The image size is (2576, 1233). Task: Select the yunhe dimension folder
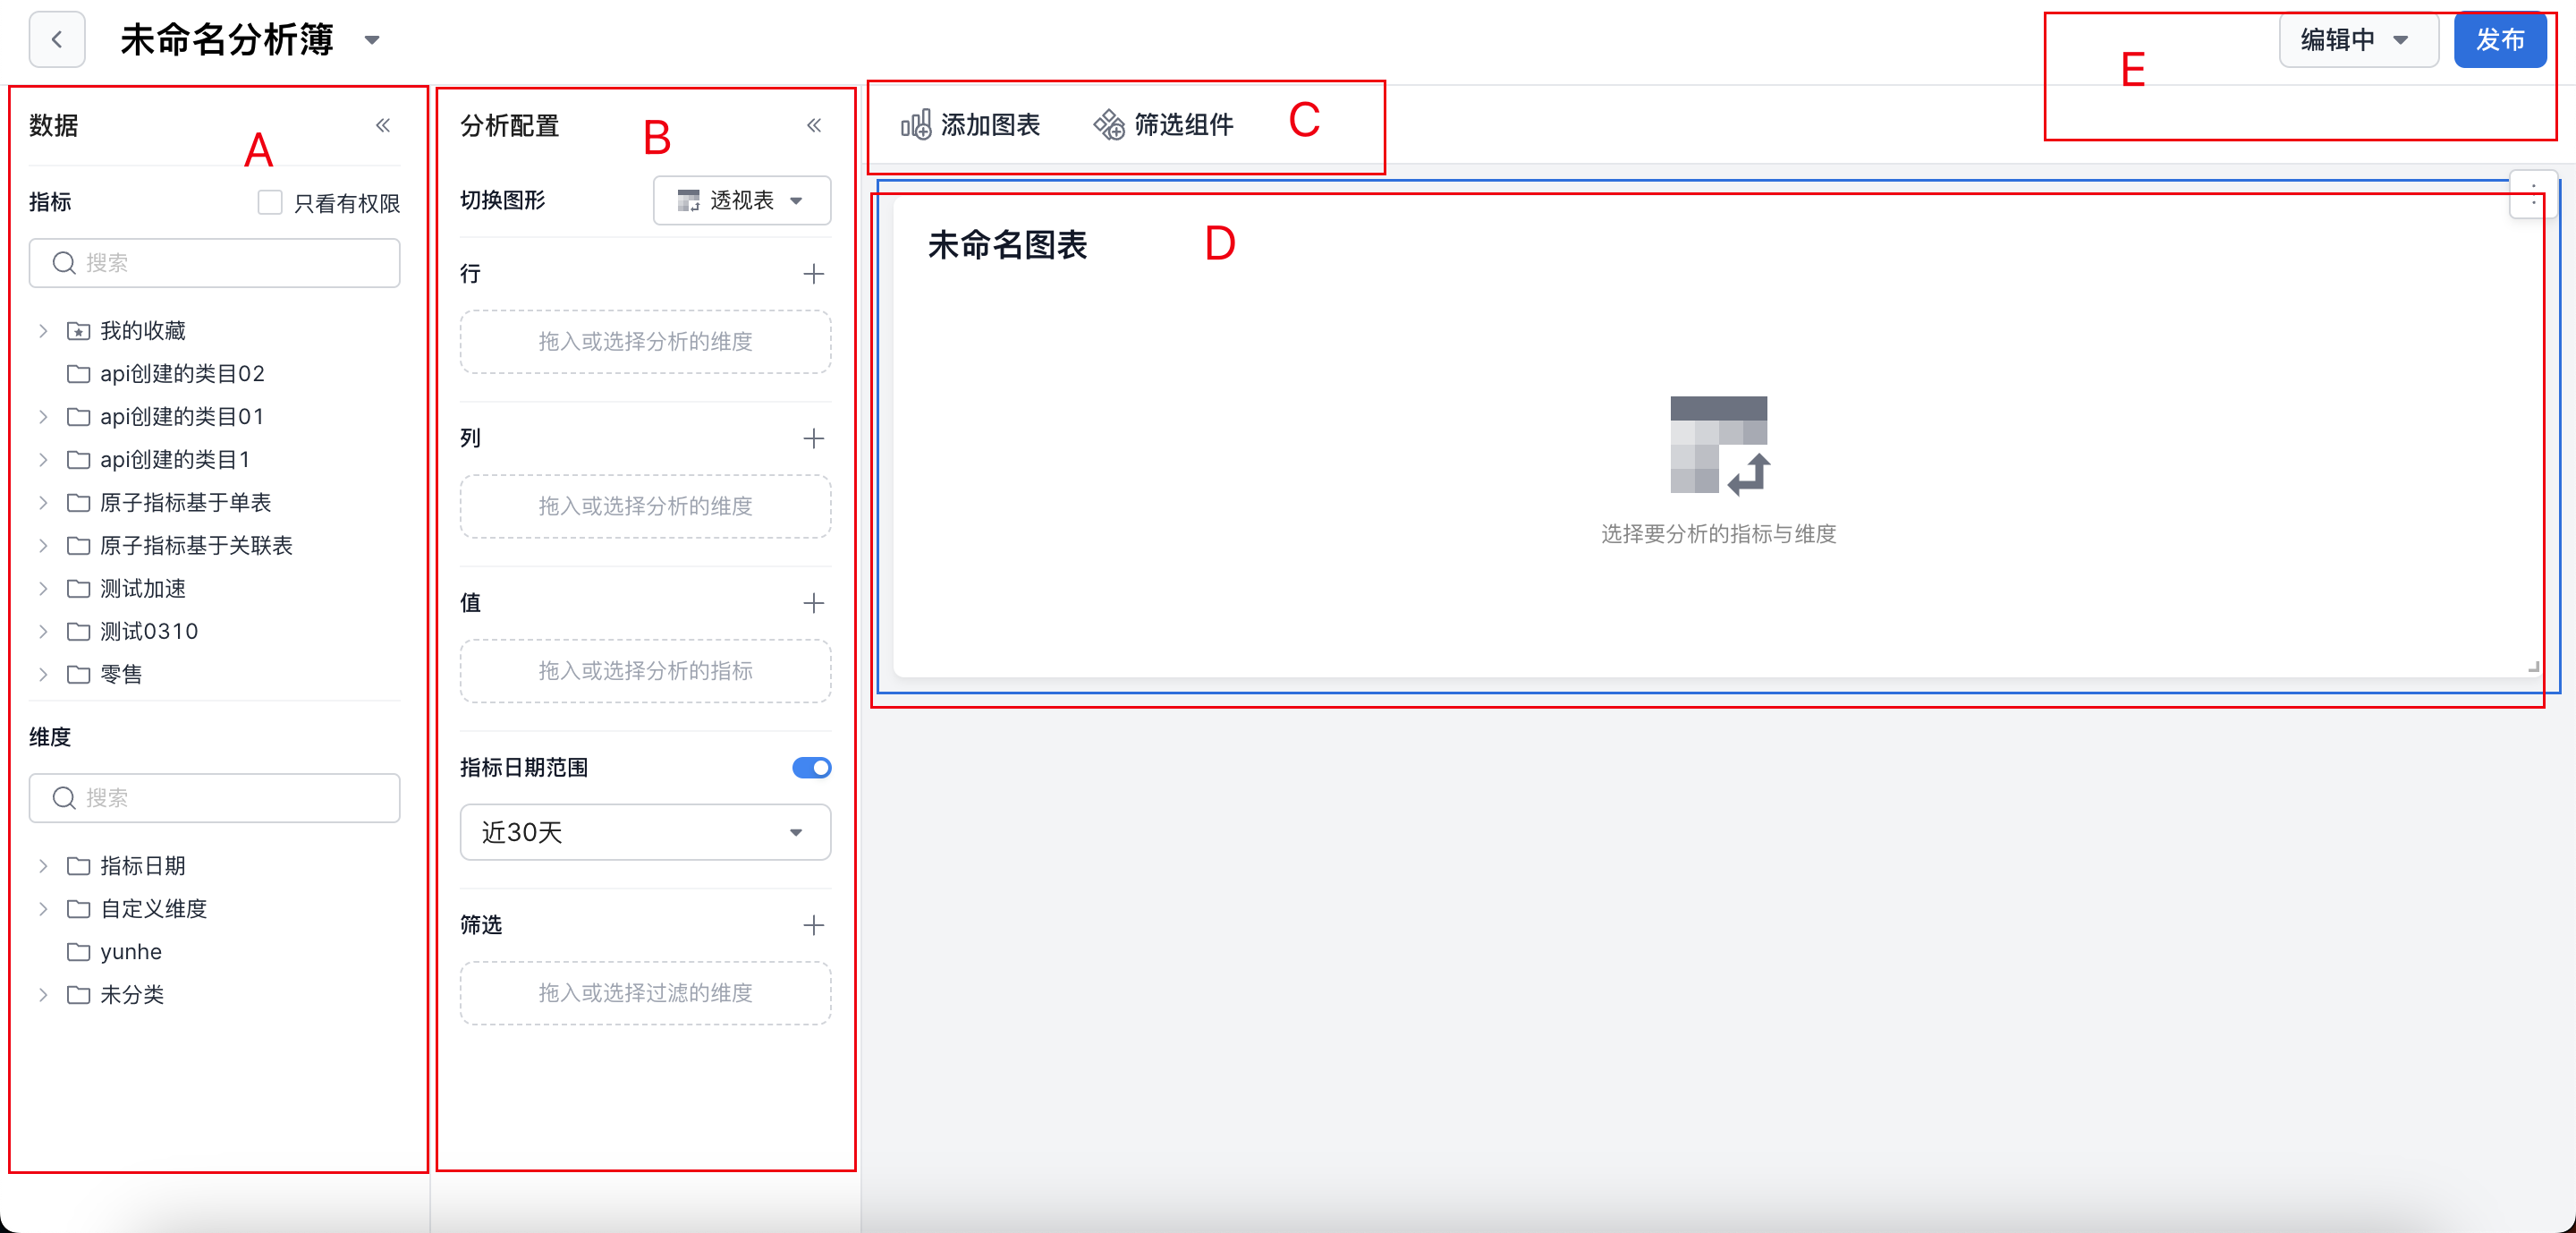tap(130, 951)
